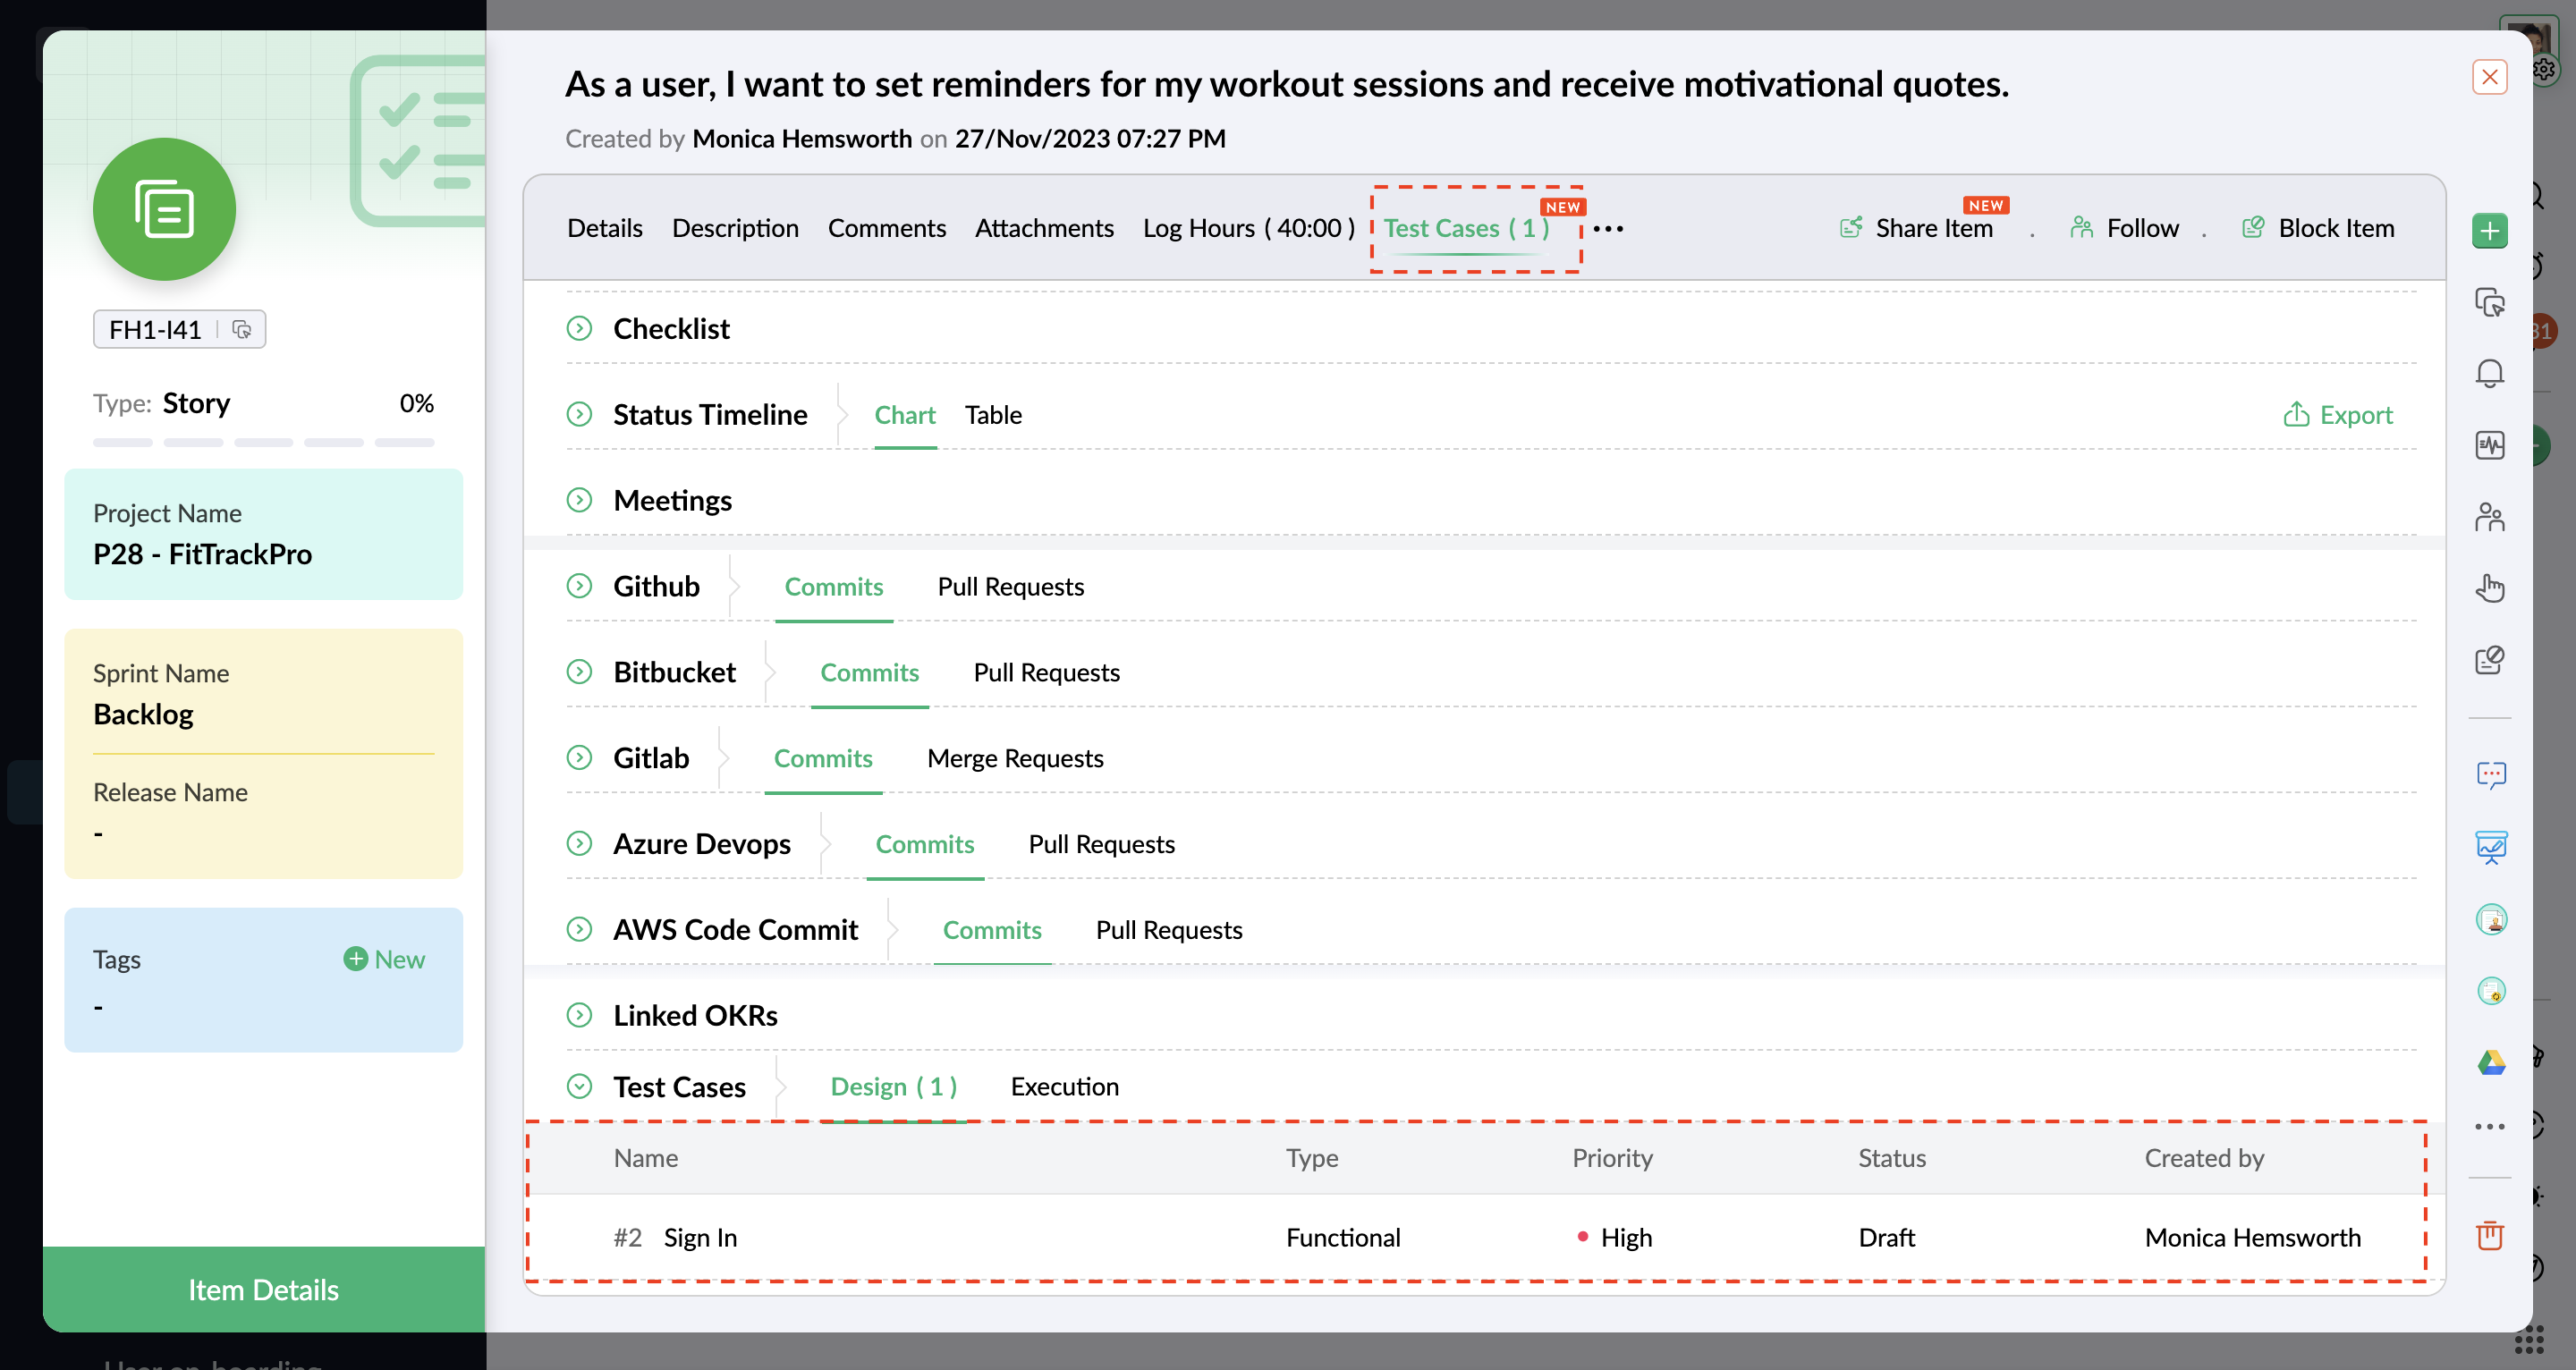Click the Google Drive icon in sidebar
This screenshot has width=2576, height=1370.
pyautogui.click(x=2490, y=1063)
